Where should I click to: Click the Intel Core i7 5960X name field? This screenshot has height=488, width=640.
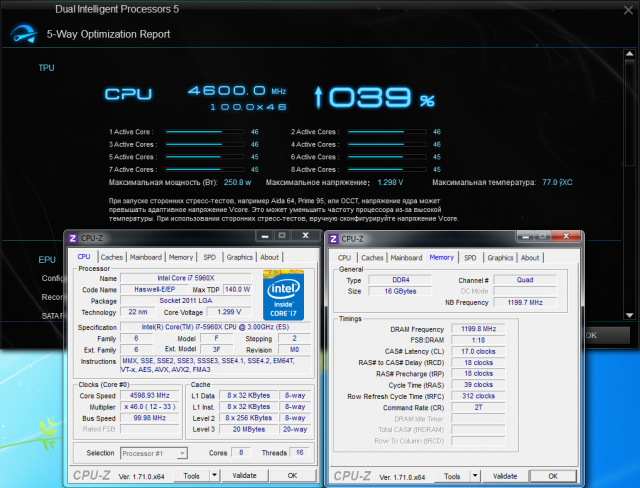(186, 278)
